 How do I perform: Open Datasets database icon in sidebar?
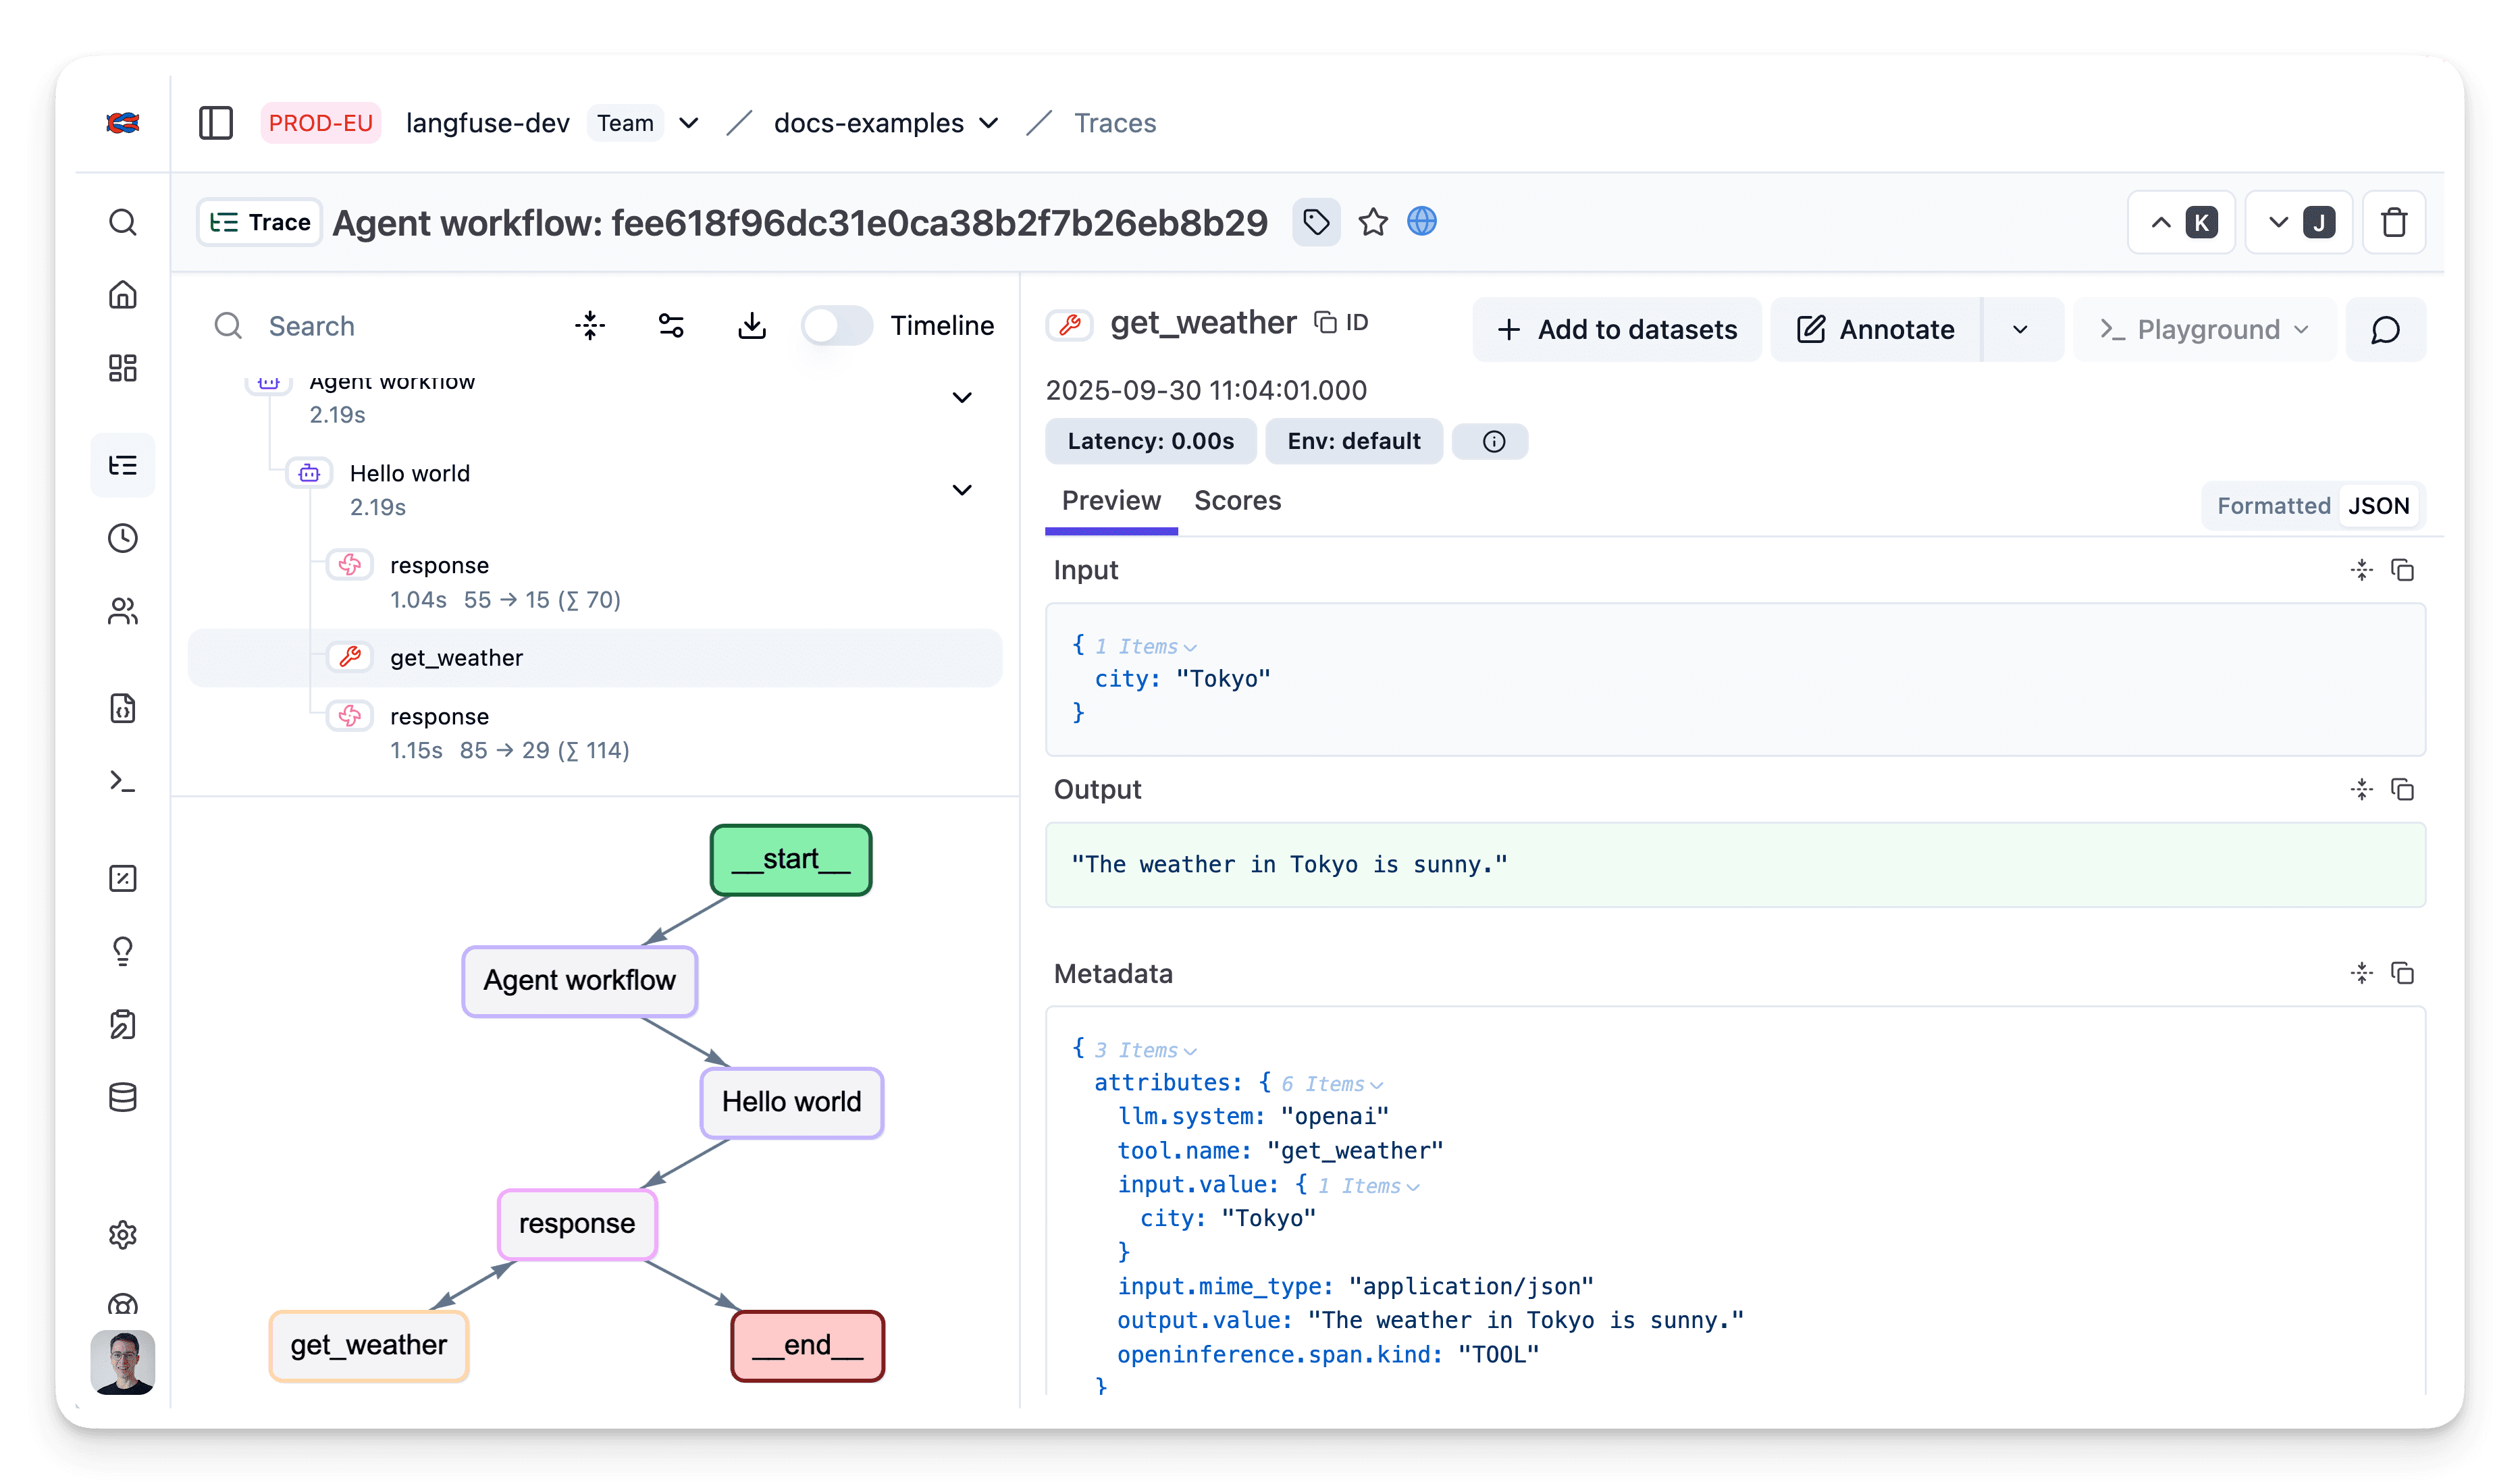tap(123, 1097)
